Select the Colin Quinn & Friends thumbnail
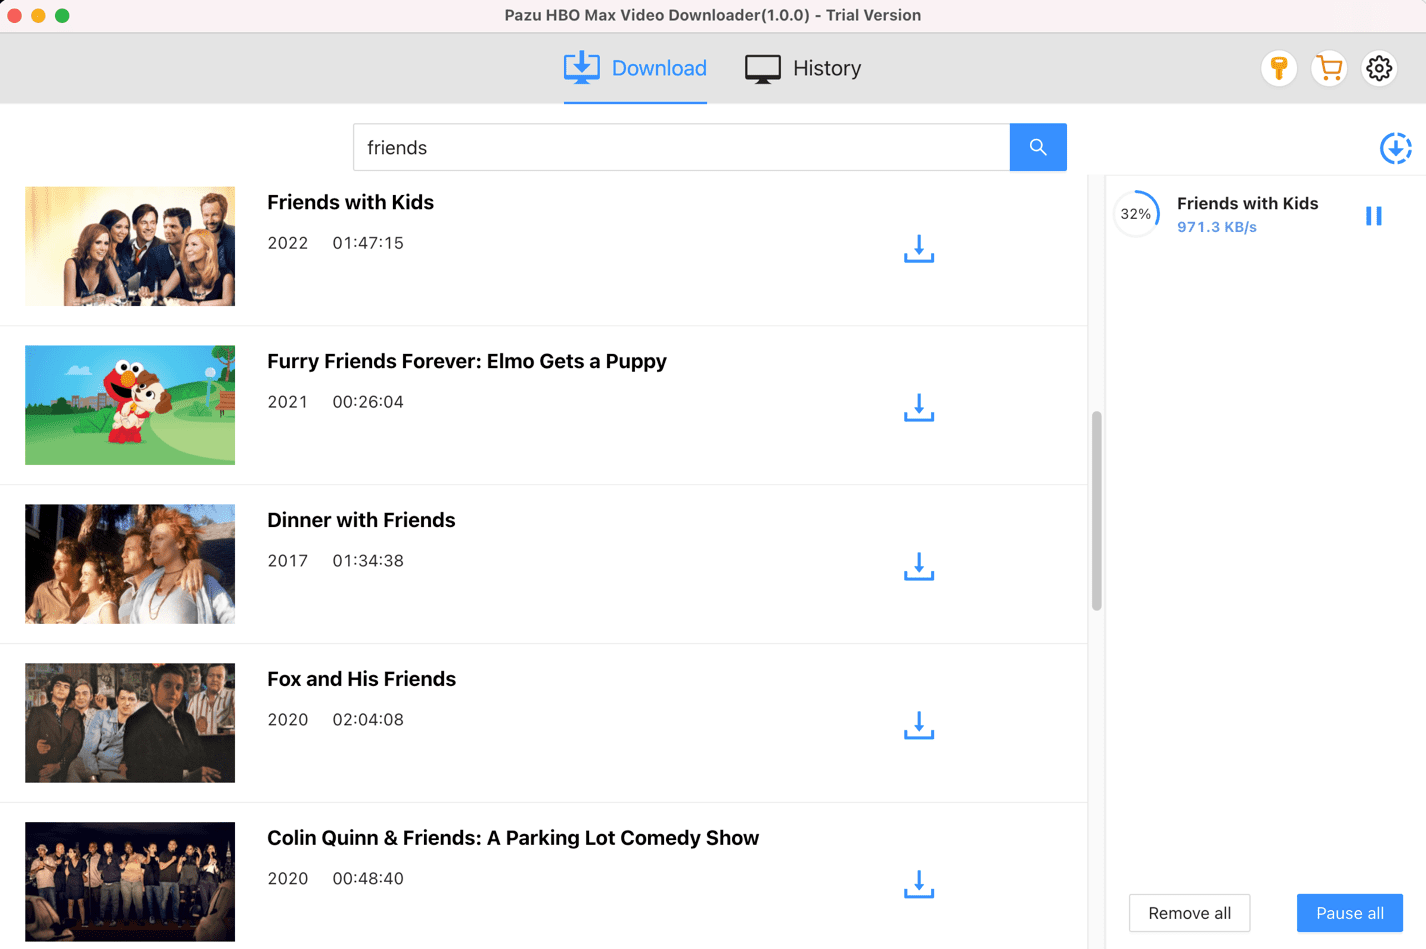This screenshot has width=1426, height=949. pyautogui.click(x=130, y=882)
